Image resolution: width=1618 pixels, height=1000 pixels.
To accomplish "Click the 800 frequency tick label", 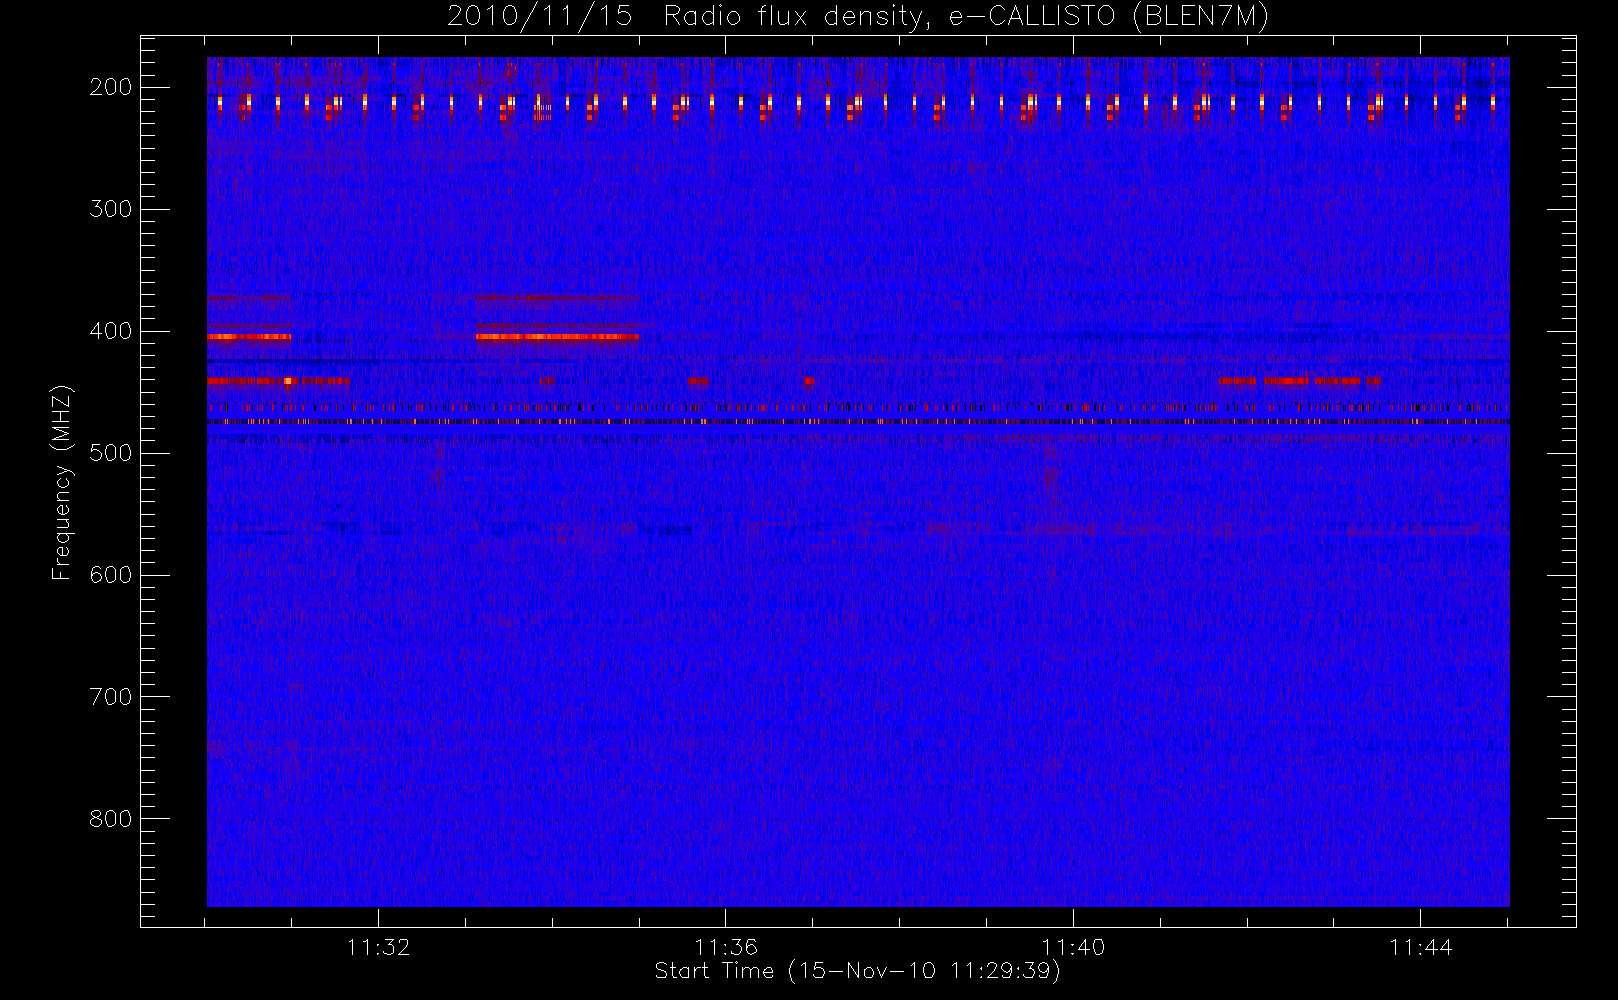I will click(x=110, y=819).
